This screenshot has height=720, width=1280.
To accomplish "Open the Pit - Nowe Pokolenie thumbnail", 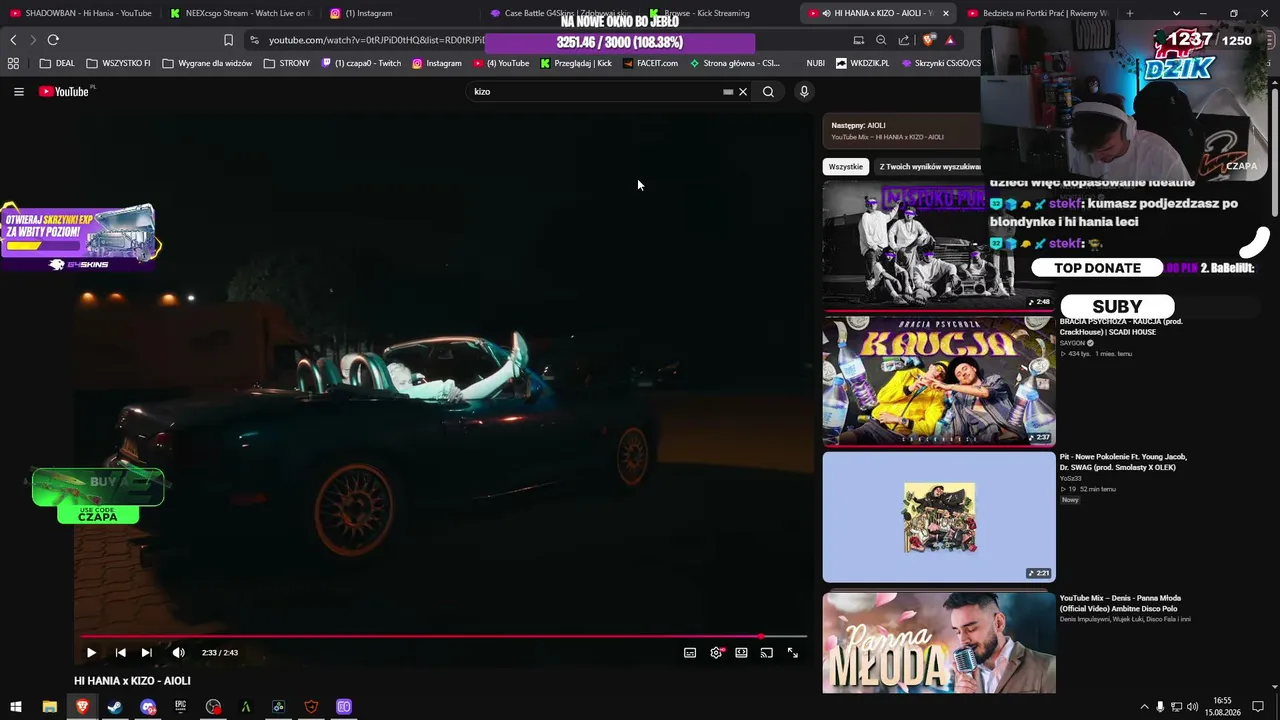I will (x=939, y=517).
